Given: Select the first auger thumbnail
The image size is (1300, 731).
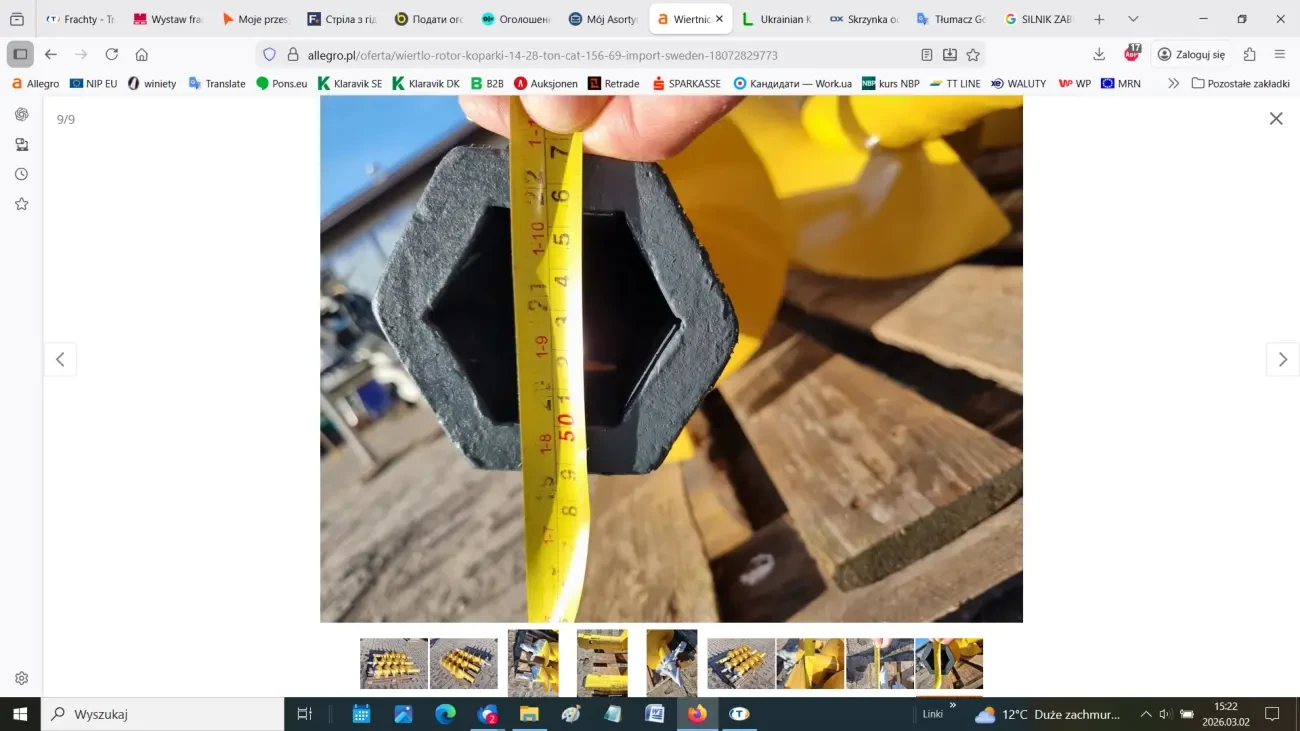Looking at the screenshot, I should 393,663.
